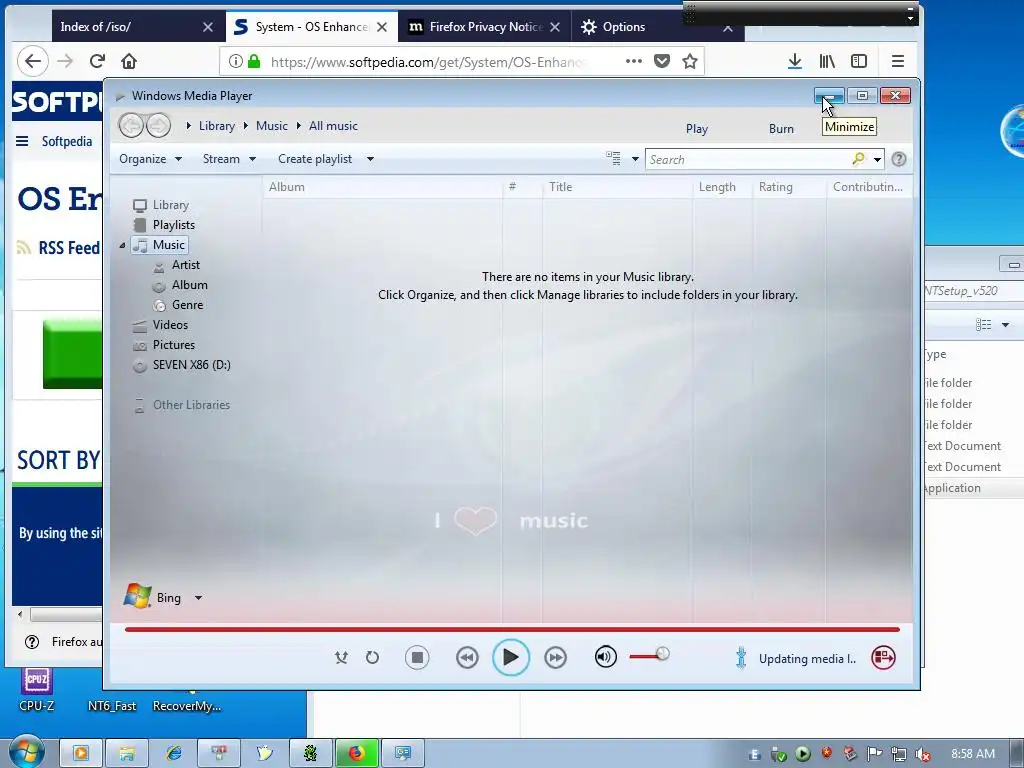Bookmark this page with the star icon
This screenshot has width=1024, height=768.
click(690, 61)
